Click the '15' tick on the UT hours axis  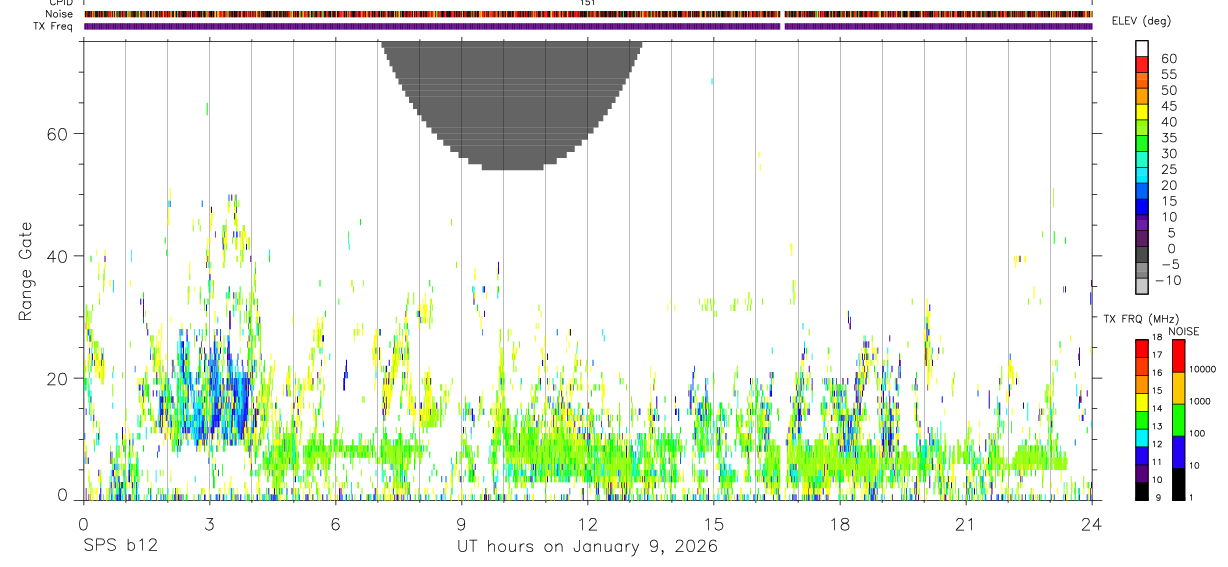coord(713,524)
